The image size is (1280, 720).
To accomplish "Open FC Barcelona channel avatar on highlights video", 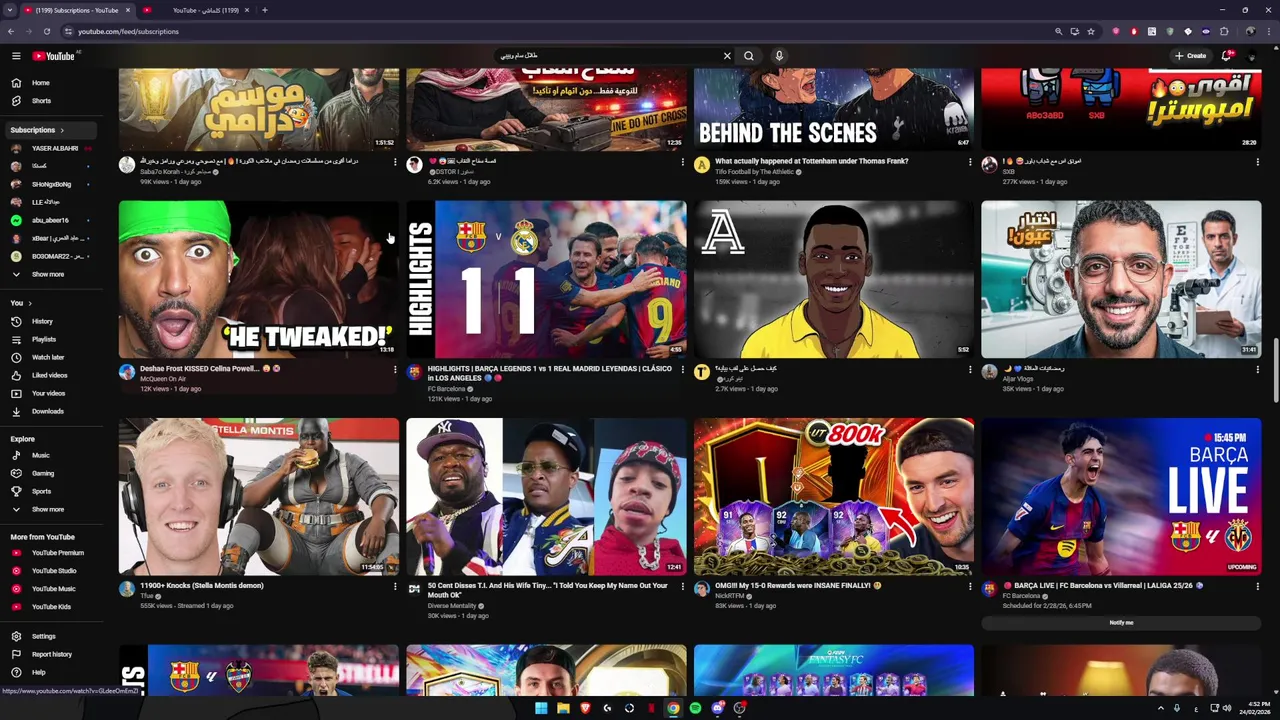I will 414,372.
